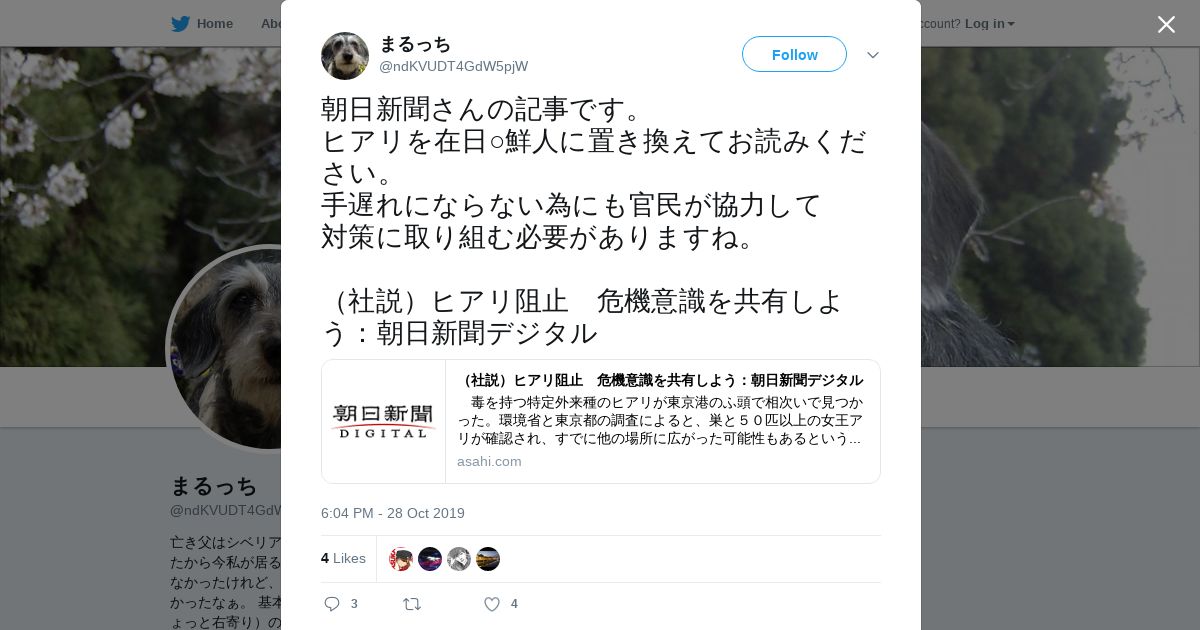Screen dimensions: 1200x630
Task: Open the Log in dropdown
Action: 990,23
